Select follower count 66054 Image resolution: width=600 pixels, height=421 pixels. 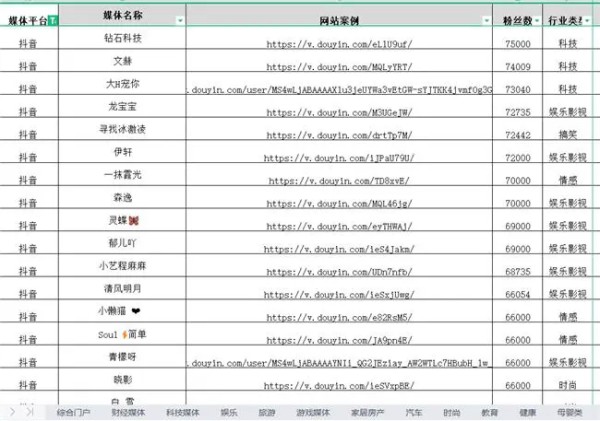tap(518, 295)
